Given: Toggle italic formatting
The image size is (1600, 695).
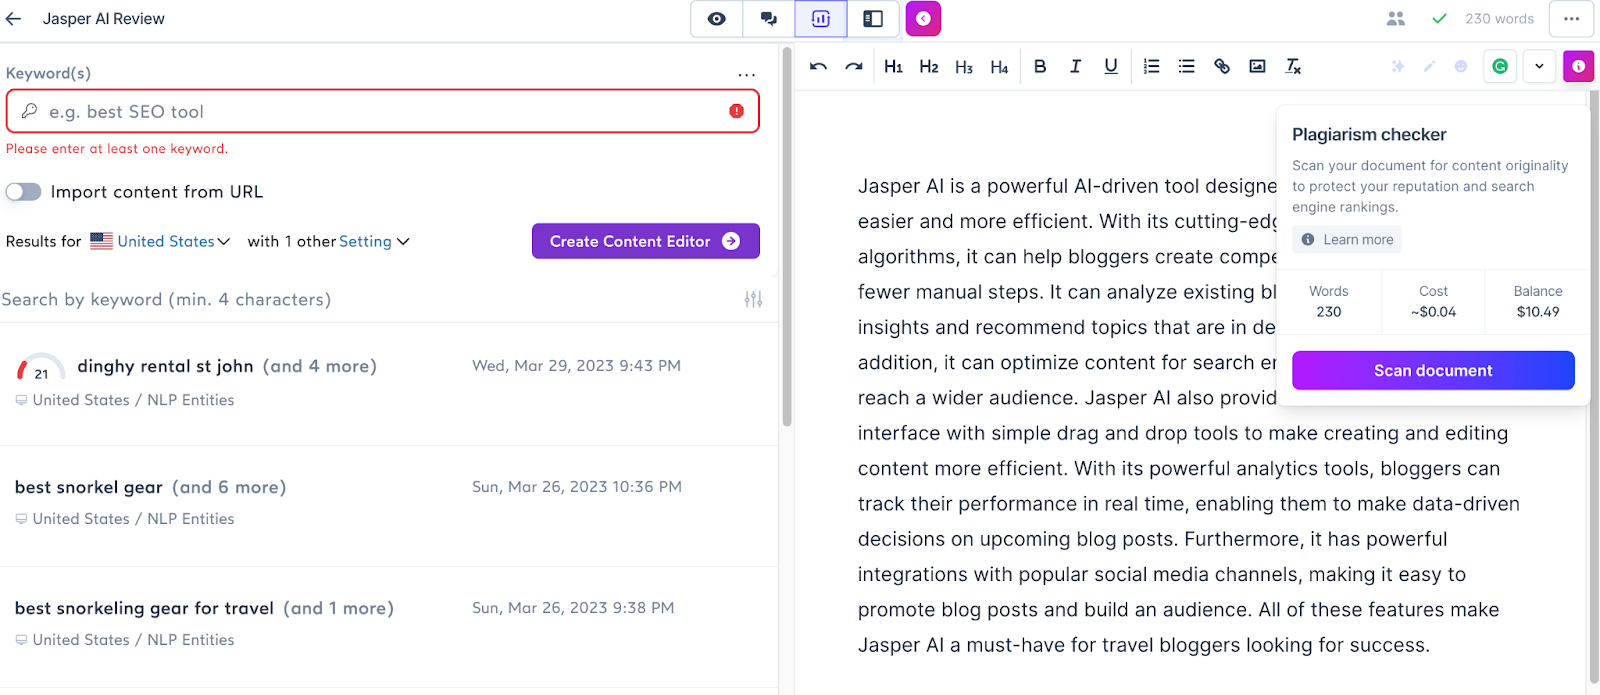Looking at the screenshot, I should pyautogui.click(x=1075, y=66).
